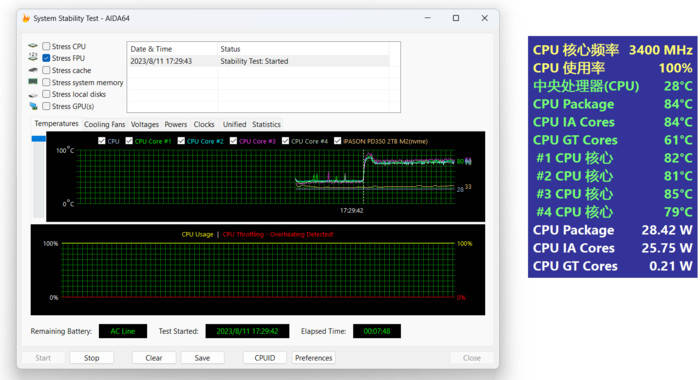Click the greyed Start button

click(43, 358)
